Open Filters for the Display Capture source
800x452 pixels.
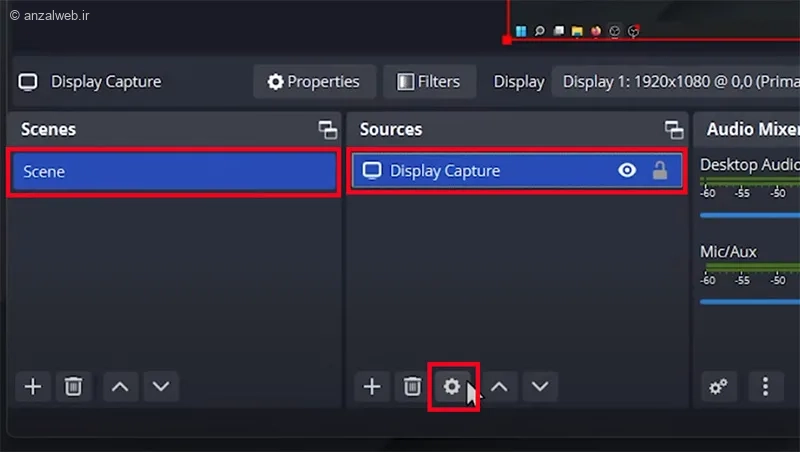tap(430, 82)
